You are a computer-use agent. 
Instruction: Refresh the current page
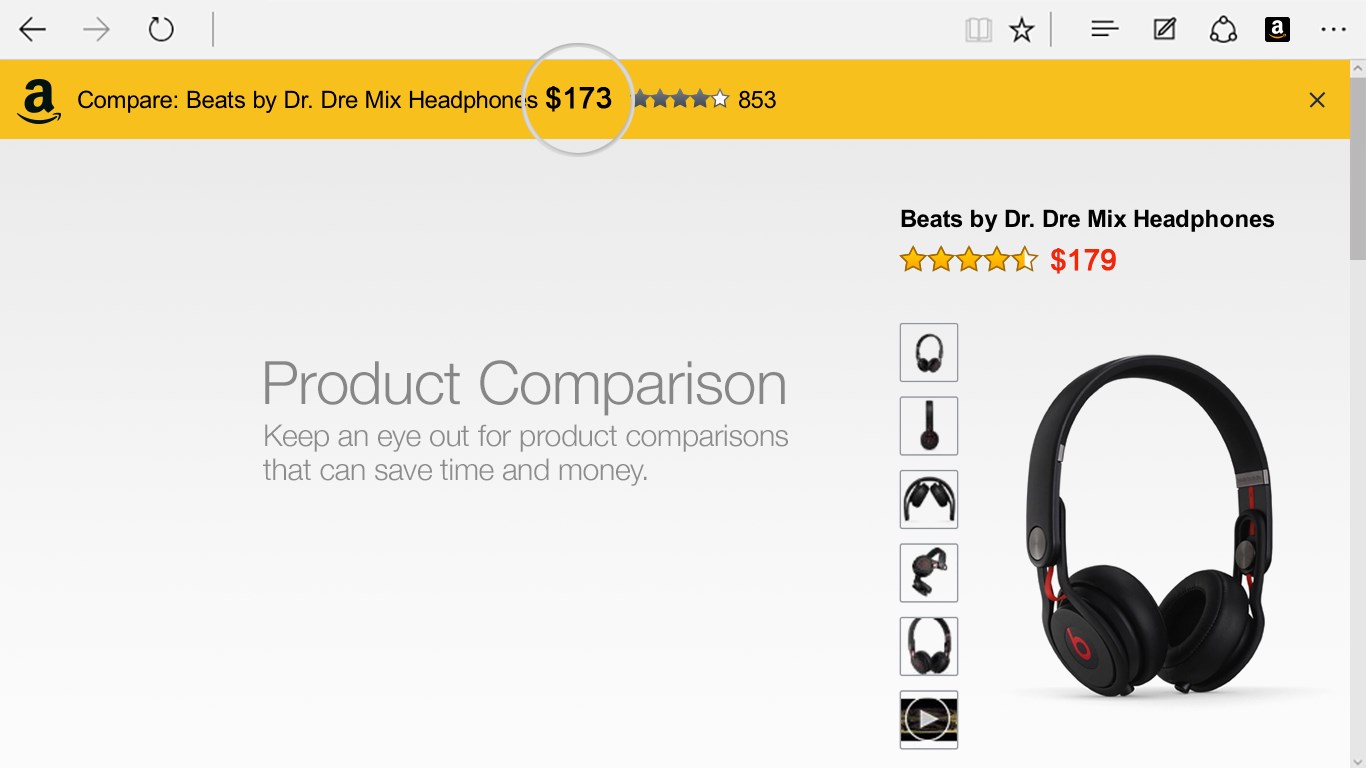pos(161,30)
